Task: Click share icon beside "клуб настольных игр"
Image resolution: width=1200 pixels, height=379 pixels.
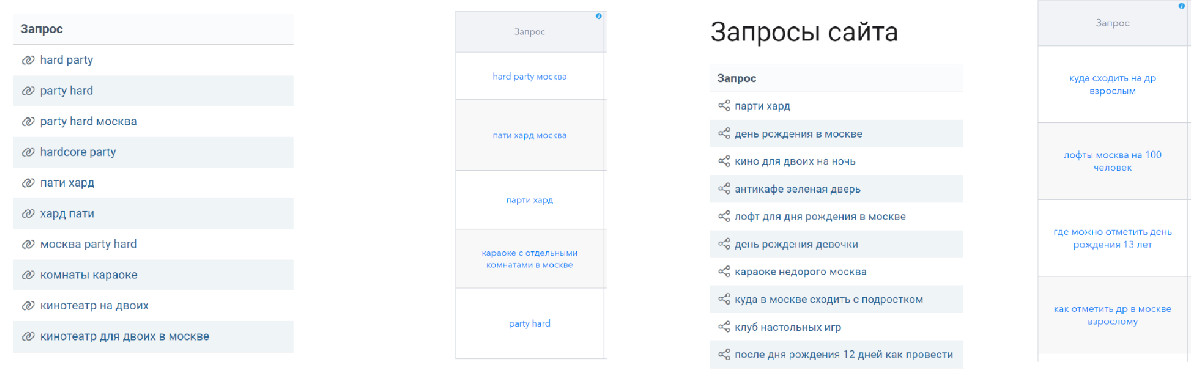Action: [724, 327]
